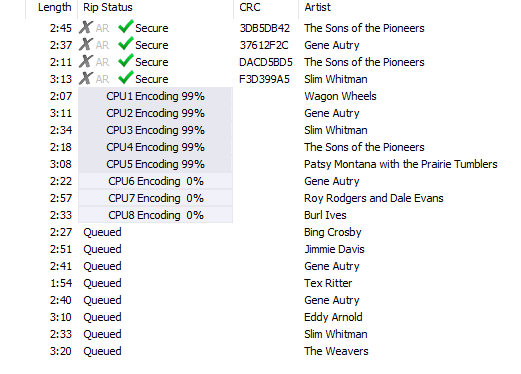Select the CPU1 Encoding 99% progress bar
Screen dimensions: 521x374
point(155,96)
